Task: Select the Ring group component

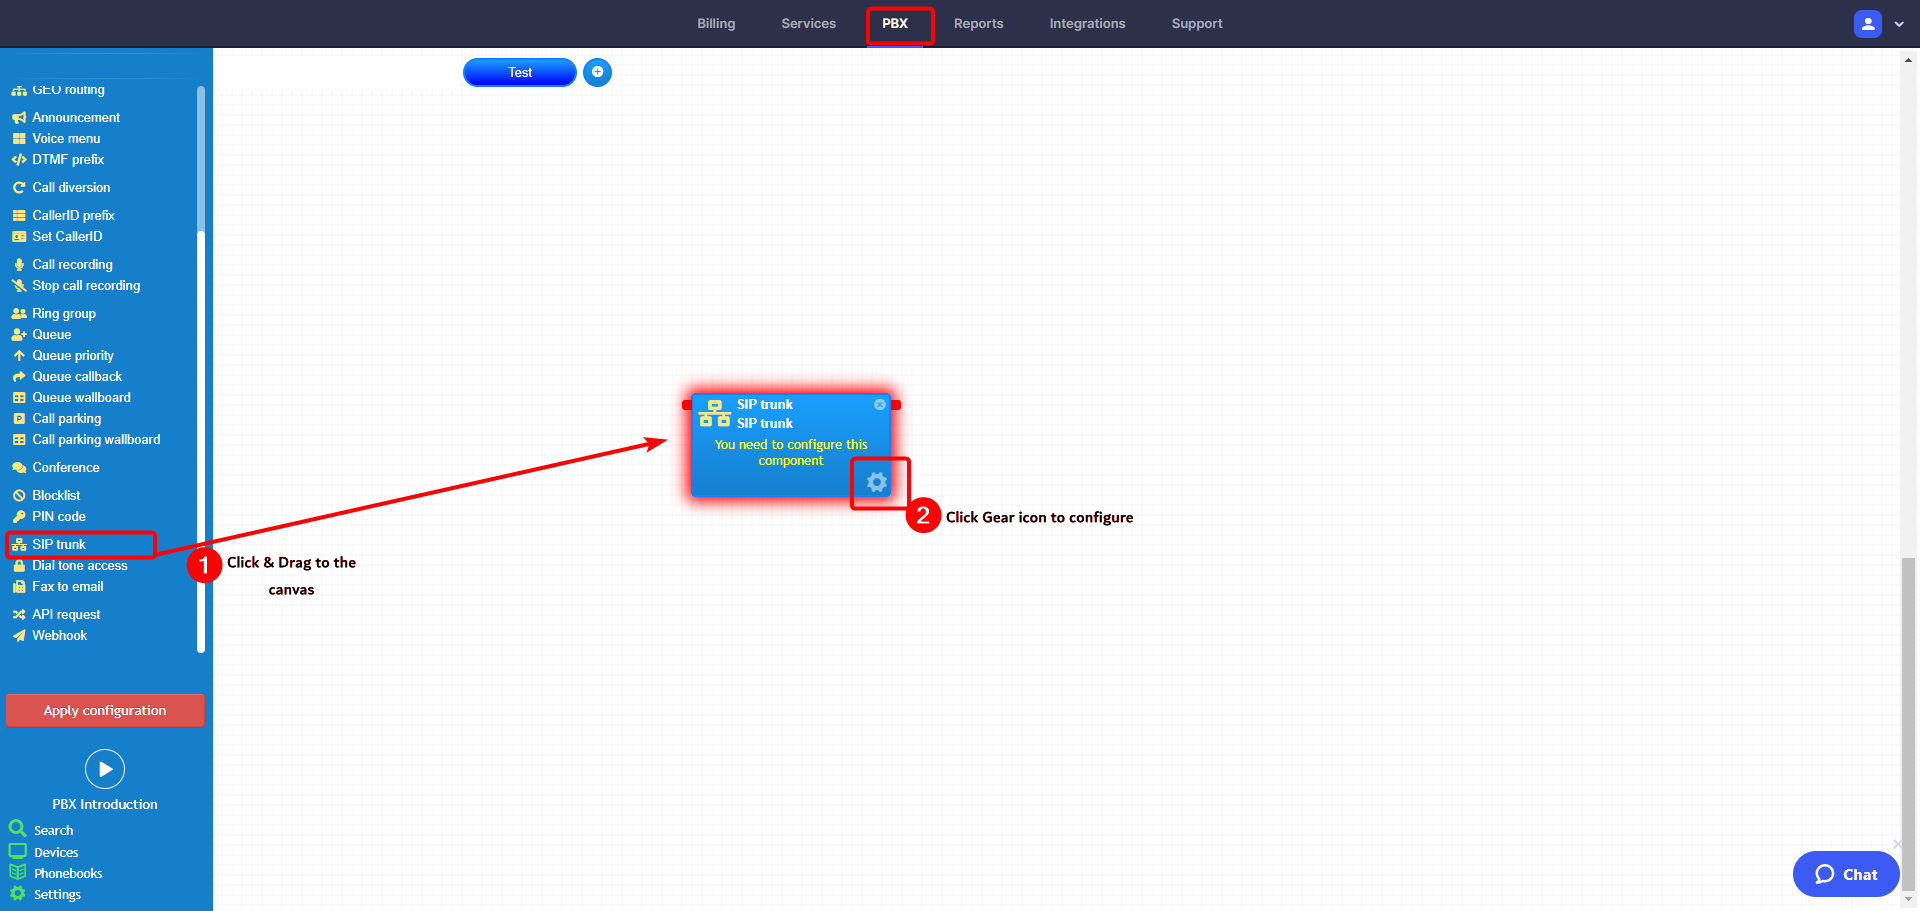Action: (63, 313)
